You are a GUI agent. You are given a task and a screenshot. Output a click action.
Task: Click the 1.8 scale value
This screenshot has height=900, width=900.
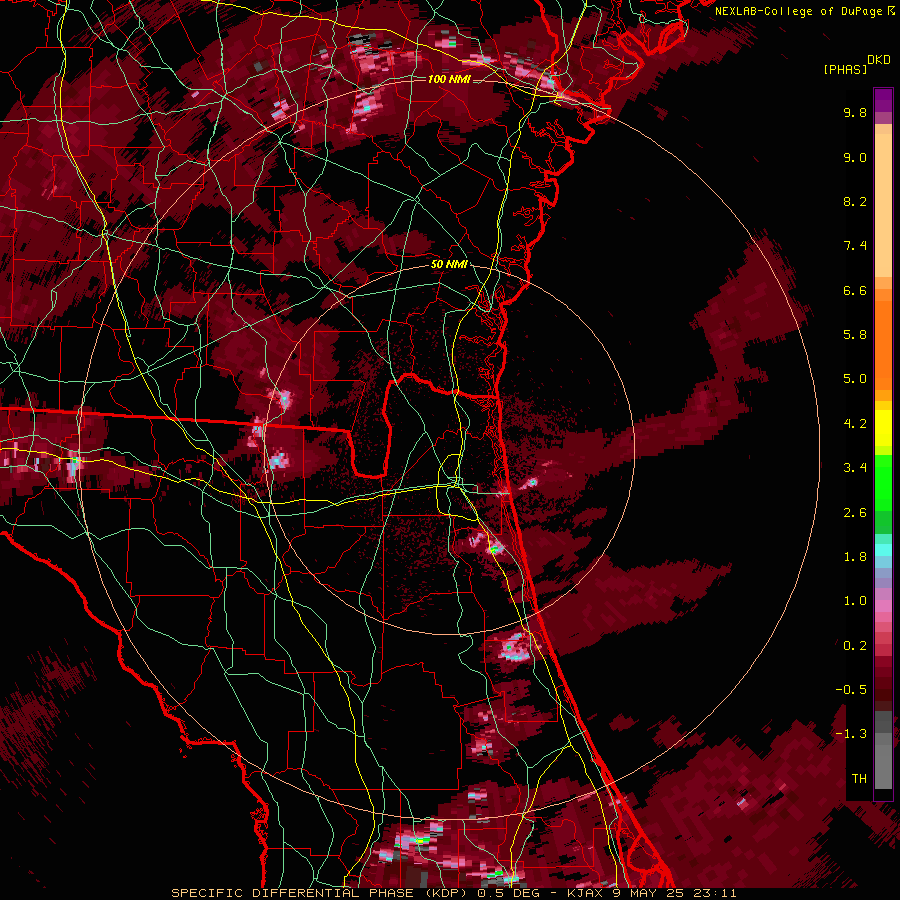click(x=855, y=557)
